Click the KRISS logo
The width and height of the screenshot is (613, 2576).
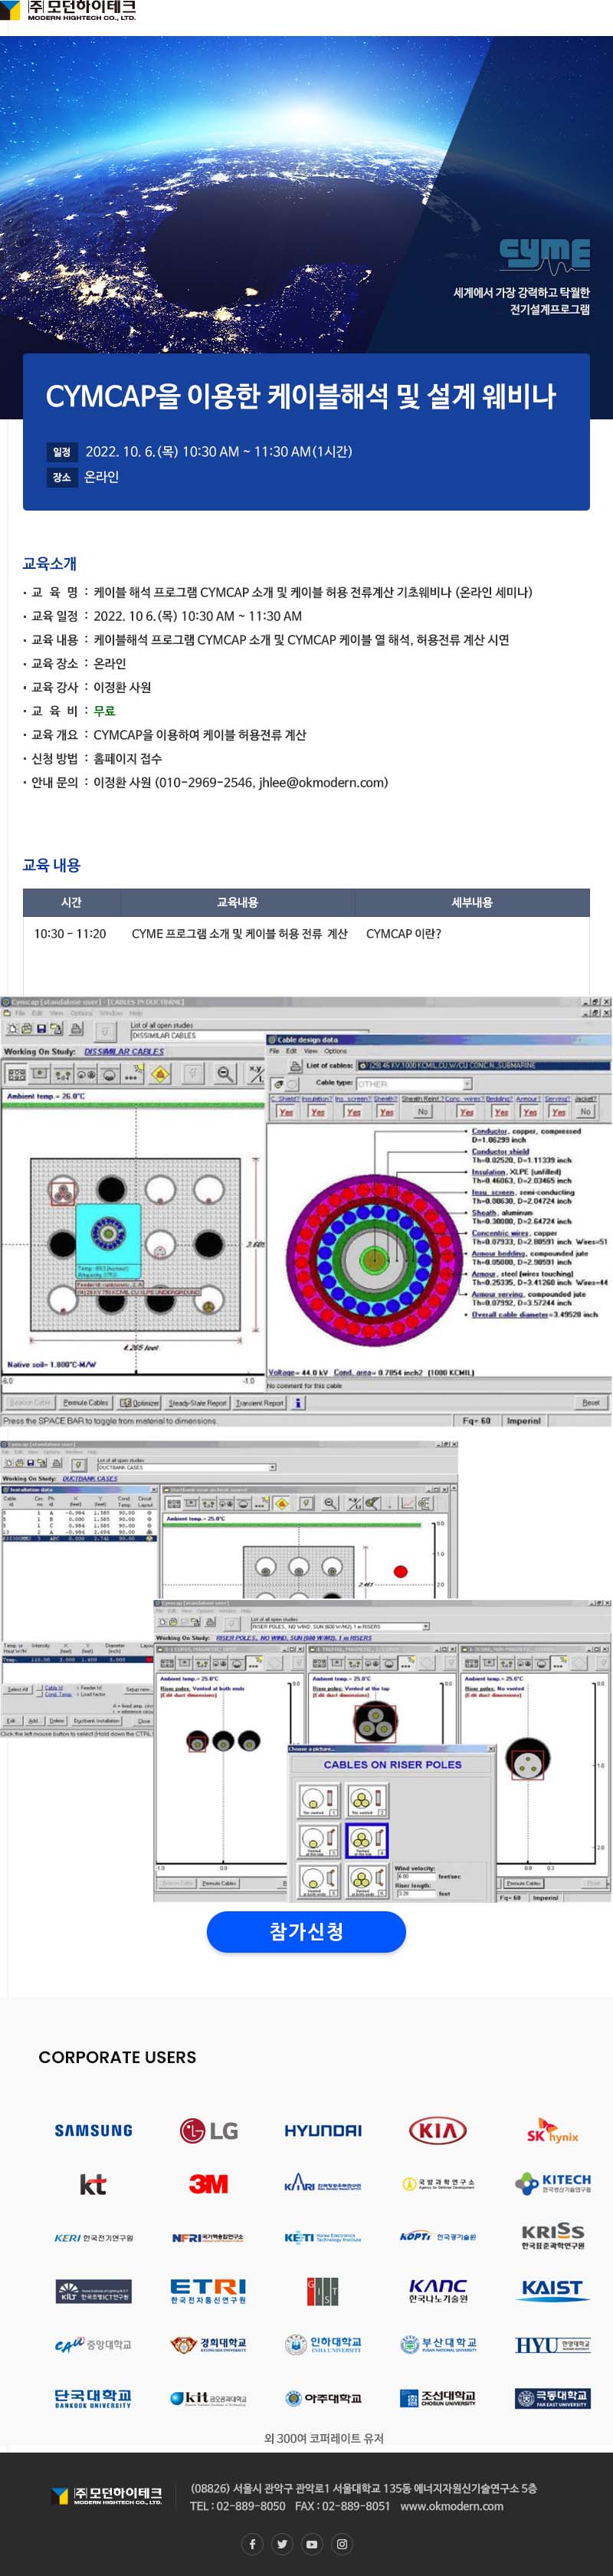[553, 2237]
